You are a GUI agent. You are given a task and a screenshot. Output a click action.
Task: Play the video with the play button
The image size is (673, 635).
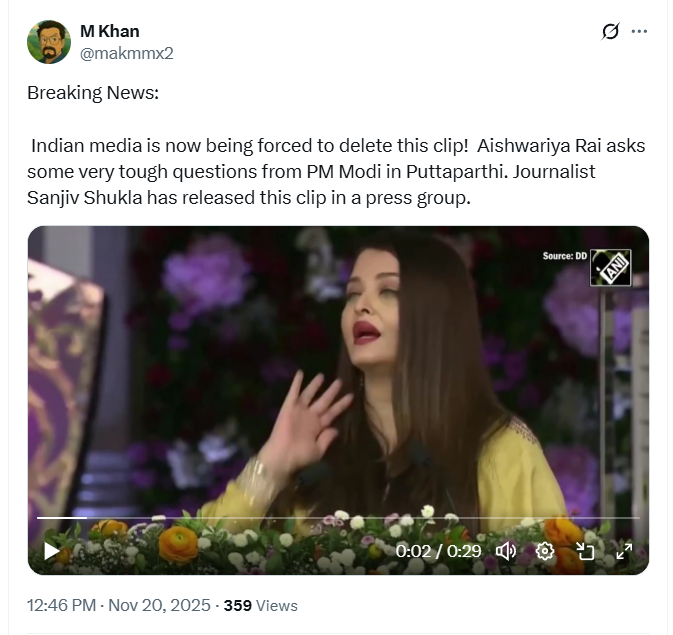tap(52, 551)
